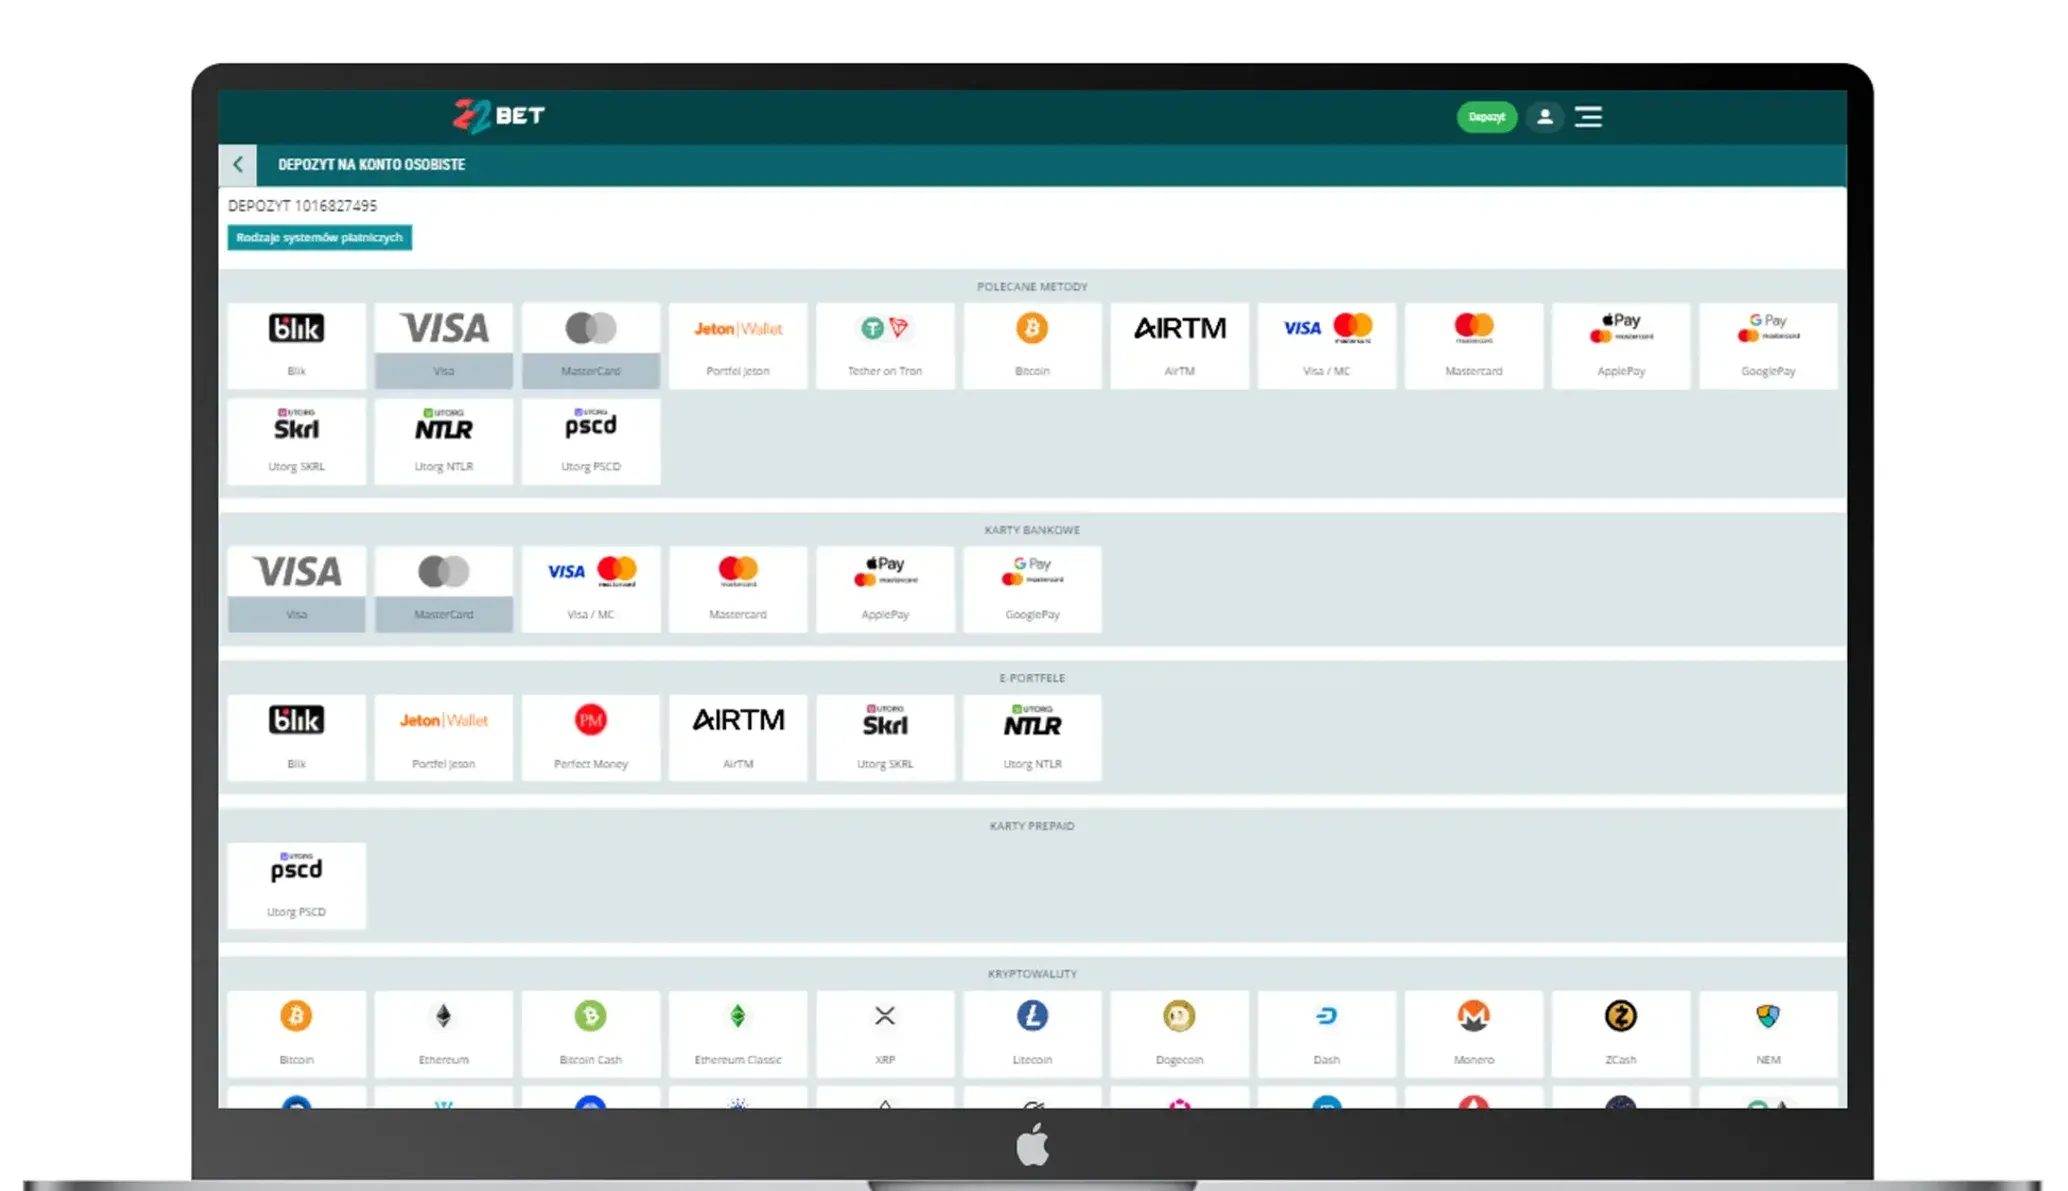Select AirTM under E-portfele
This screenshot has height=1191, width=2068.
(x=738, y=737)
